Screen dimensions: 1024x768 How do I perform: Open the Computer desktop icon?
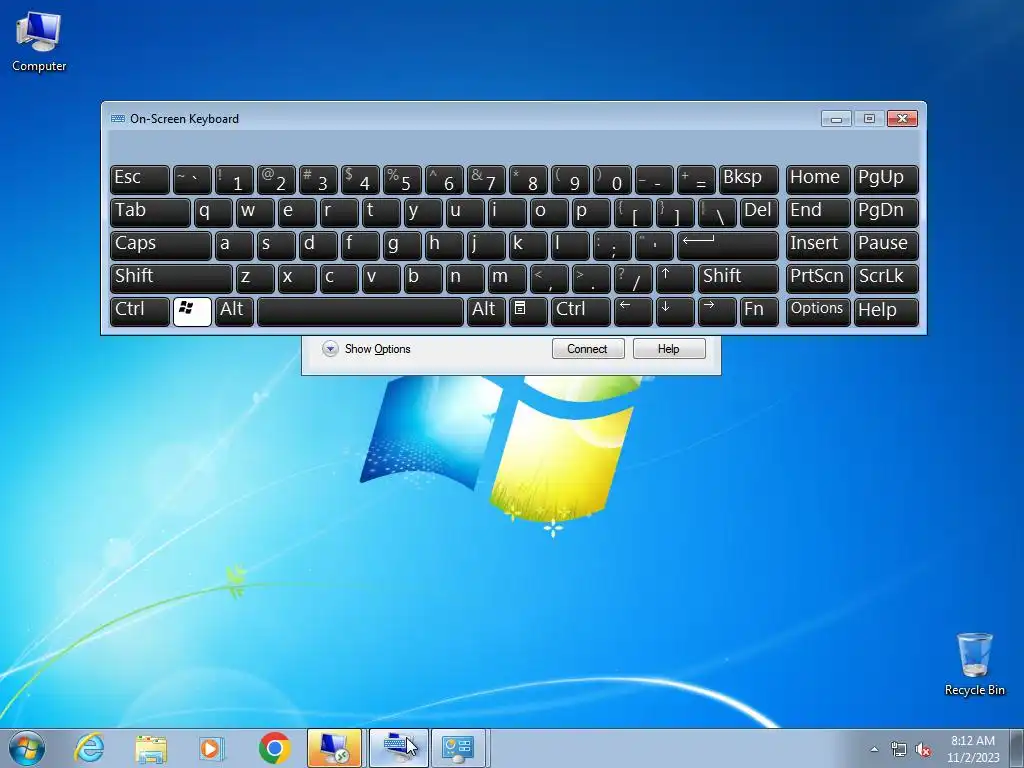(x=39, y=41)
